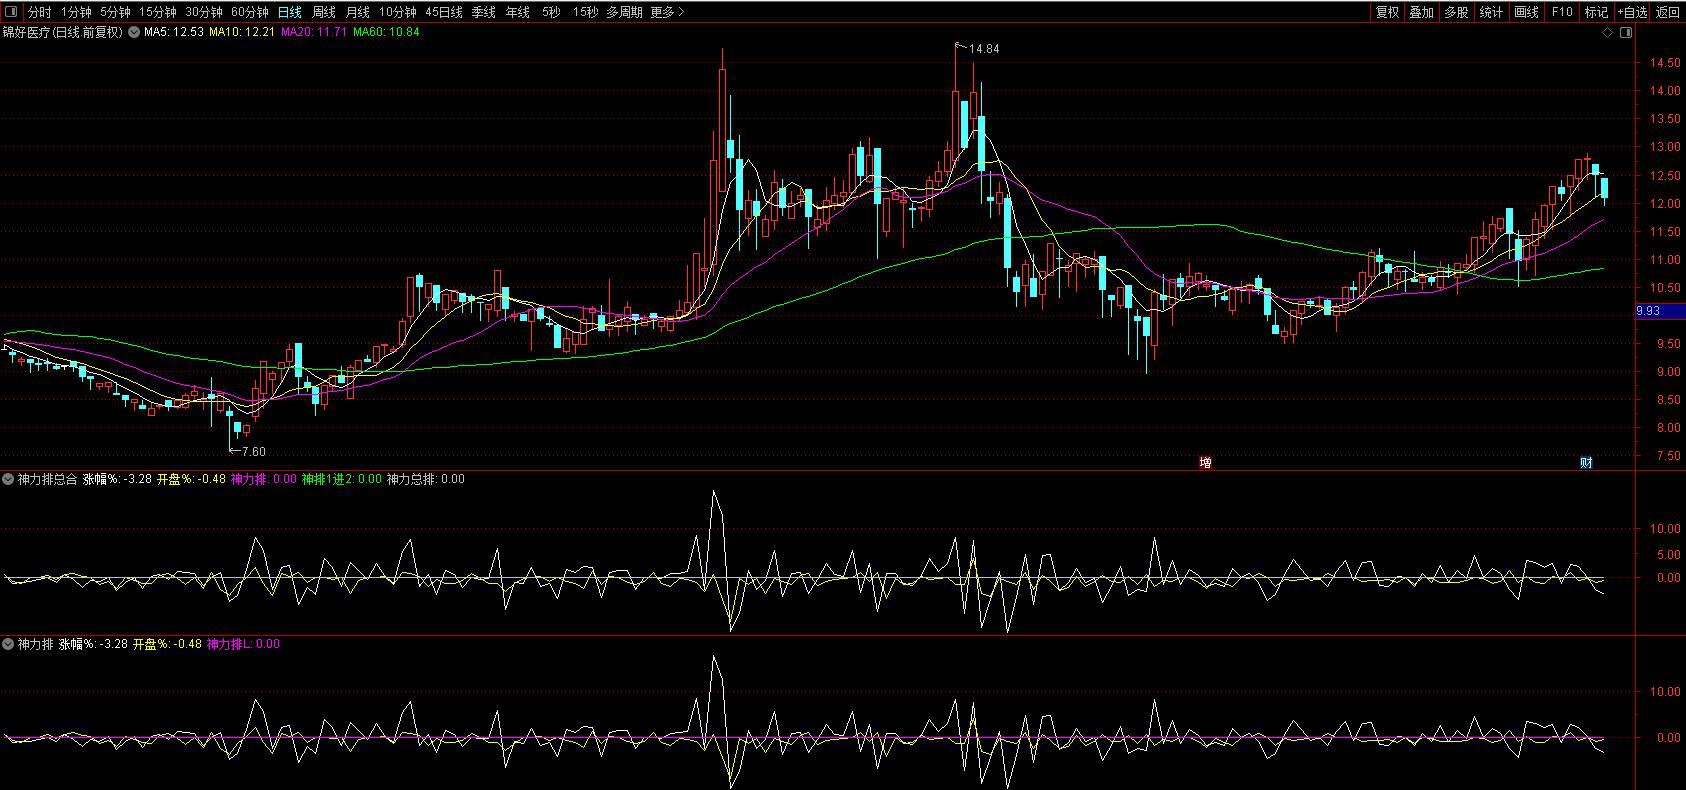This screenshot has height=790, width=1686.
Task: Add stock via +自选 button
Action: (x=1631, y=12)
